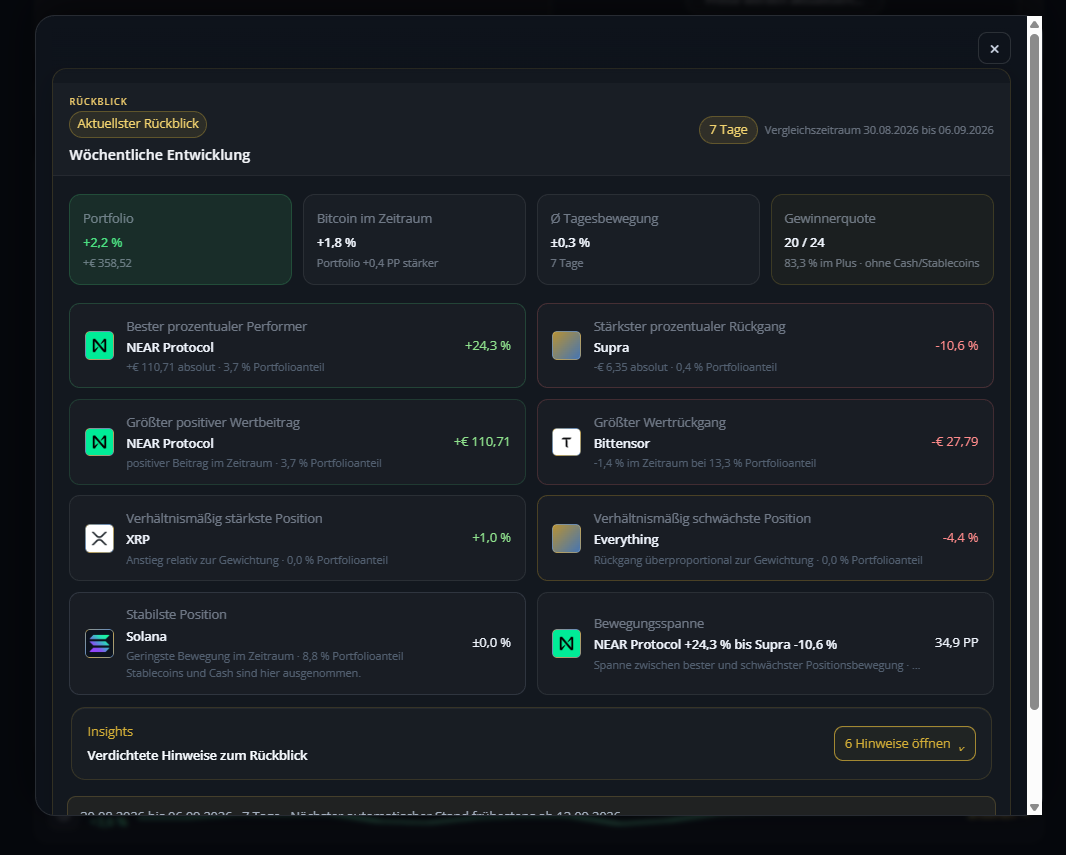Click the -4,4 % value for Everything
The width and height of the screenshot is (1066, 855).
click(960, 538)
